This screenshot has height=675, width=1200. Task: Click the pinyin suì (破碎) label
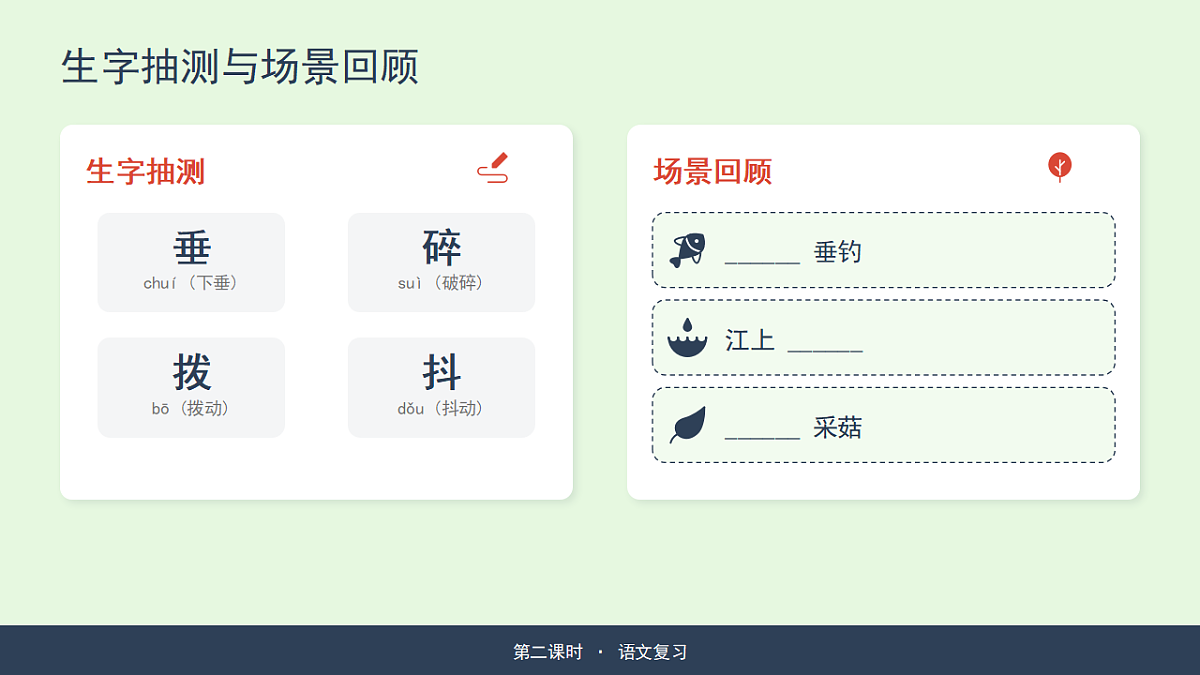click(x=441, y=283)
